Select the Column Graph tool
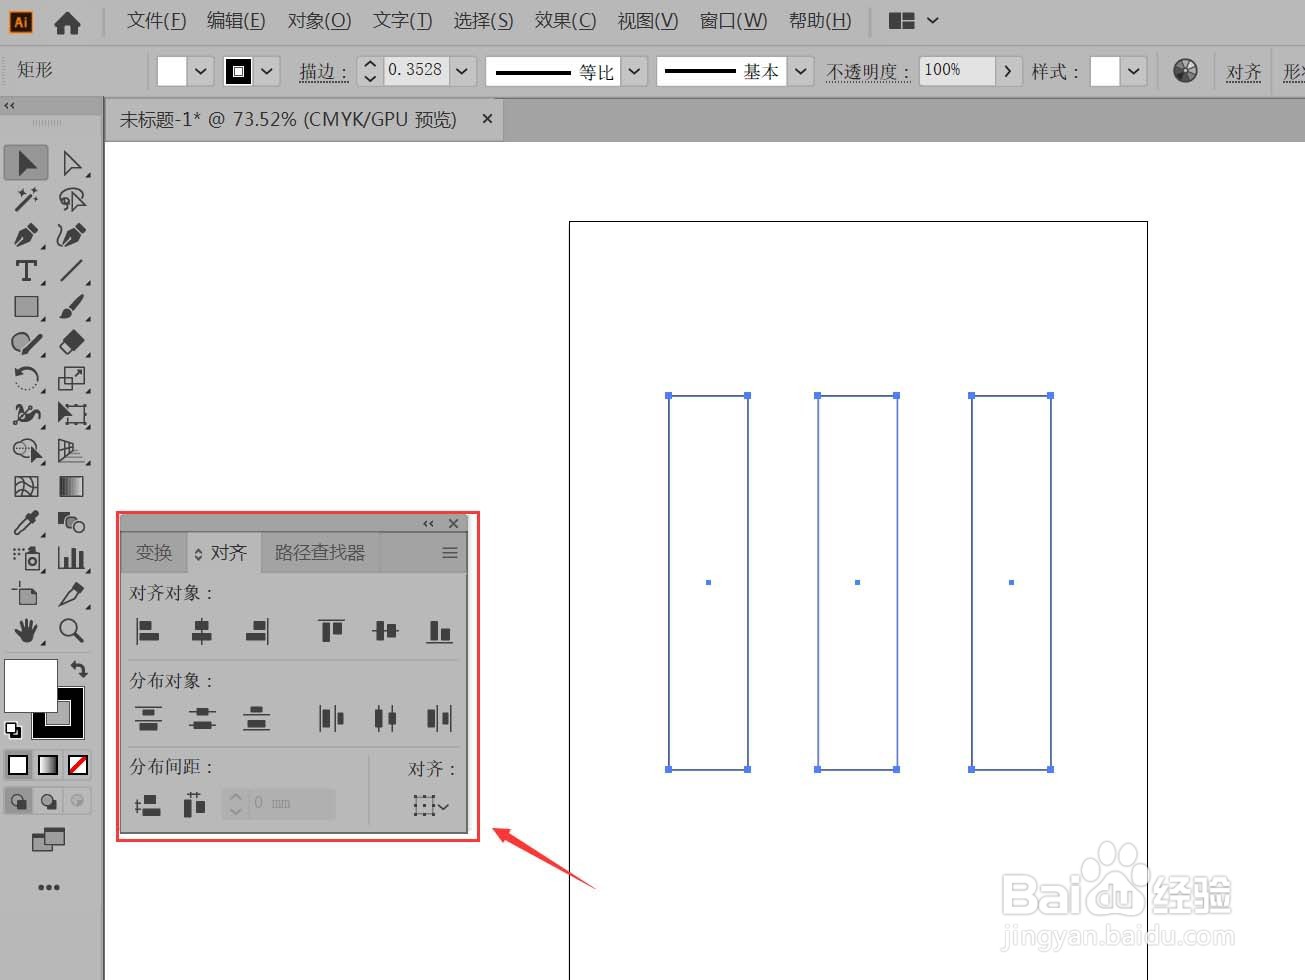 71,558
